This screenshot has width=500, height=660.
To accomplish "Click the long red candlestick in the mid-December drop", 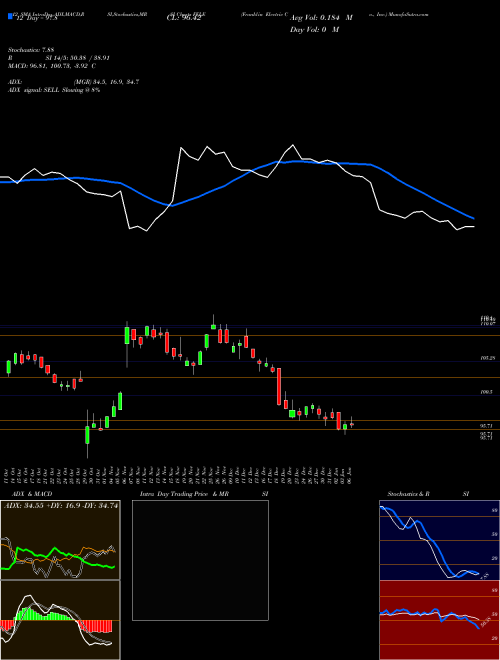I will pos(279,386).
